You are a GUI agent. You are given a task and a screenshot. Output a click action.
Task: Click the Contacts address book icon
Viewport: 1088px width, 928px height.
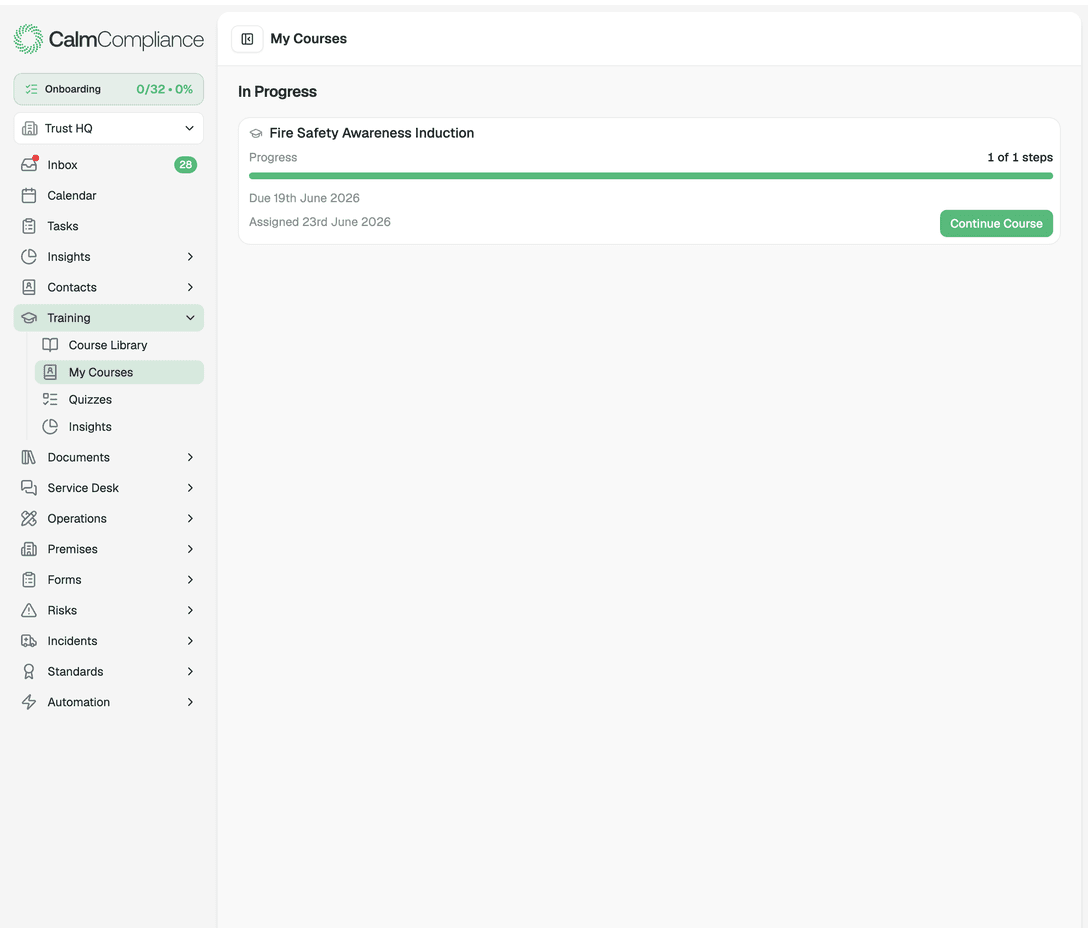[29, 287]
